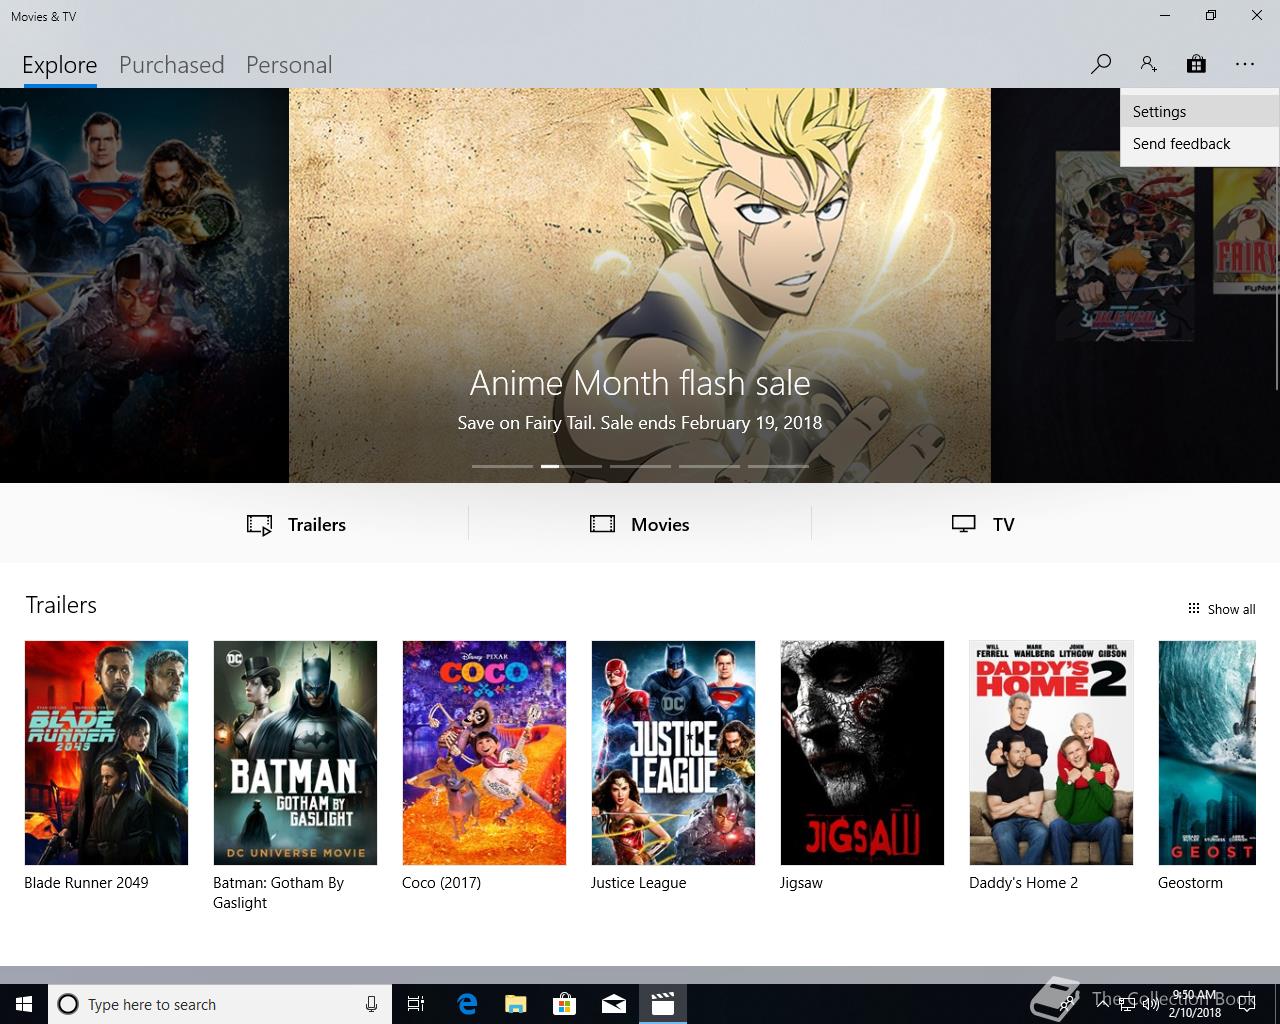Screen dimensions: 1280x1024
Task: Select Settings from the dropdown menu
Action: (1200, 112)
